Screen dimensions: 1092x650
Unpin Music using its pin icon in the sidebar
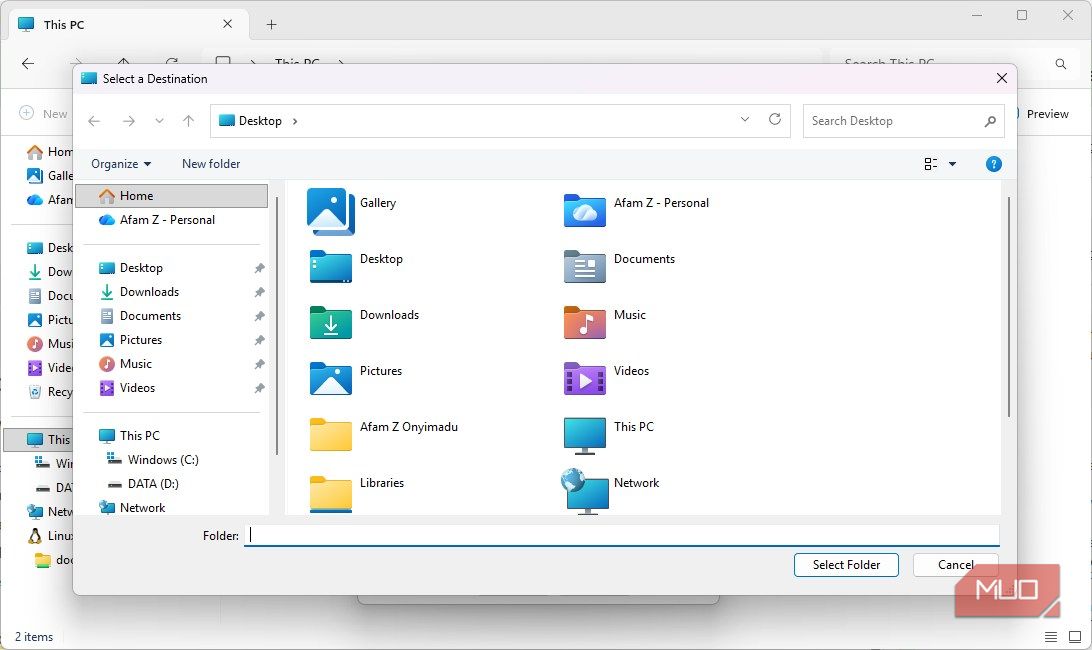click(x=259, y=364)
